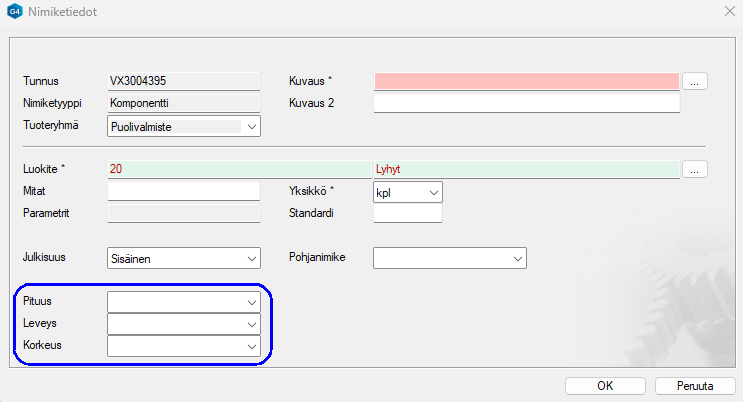Close the Nimiketiedot dialog window
The image size is (743, 402).
point(727,14)
